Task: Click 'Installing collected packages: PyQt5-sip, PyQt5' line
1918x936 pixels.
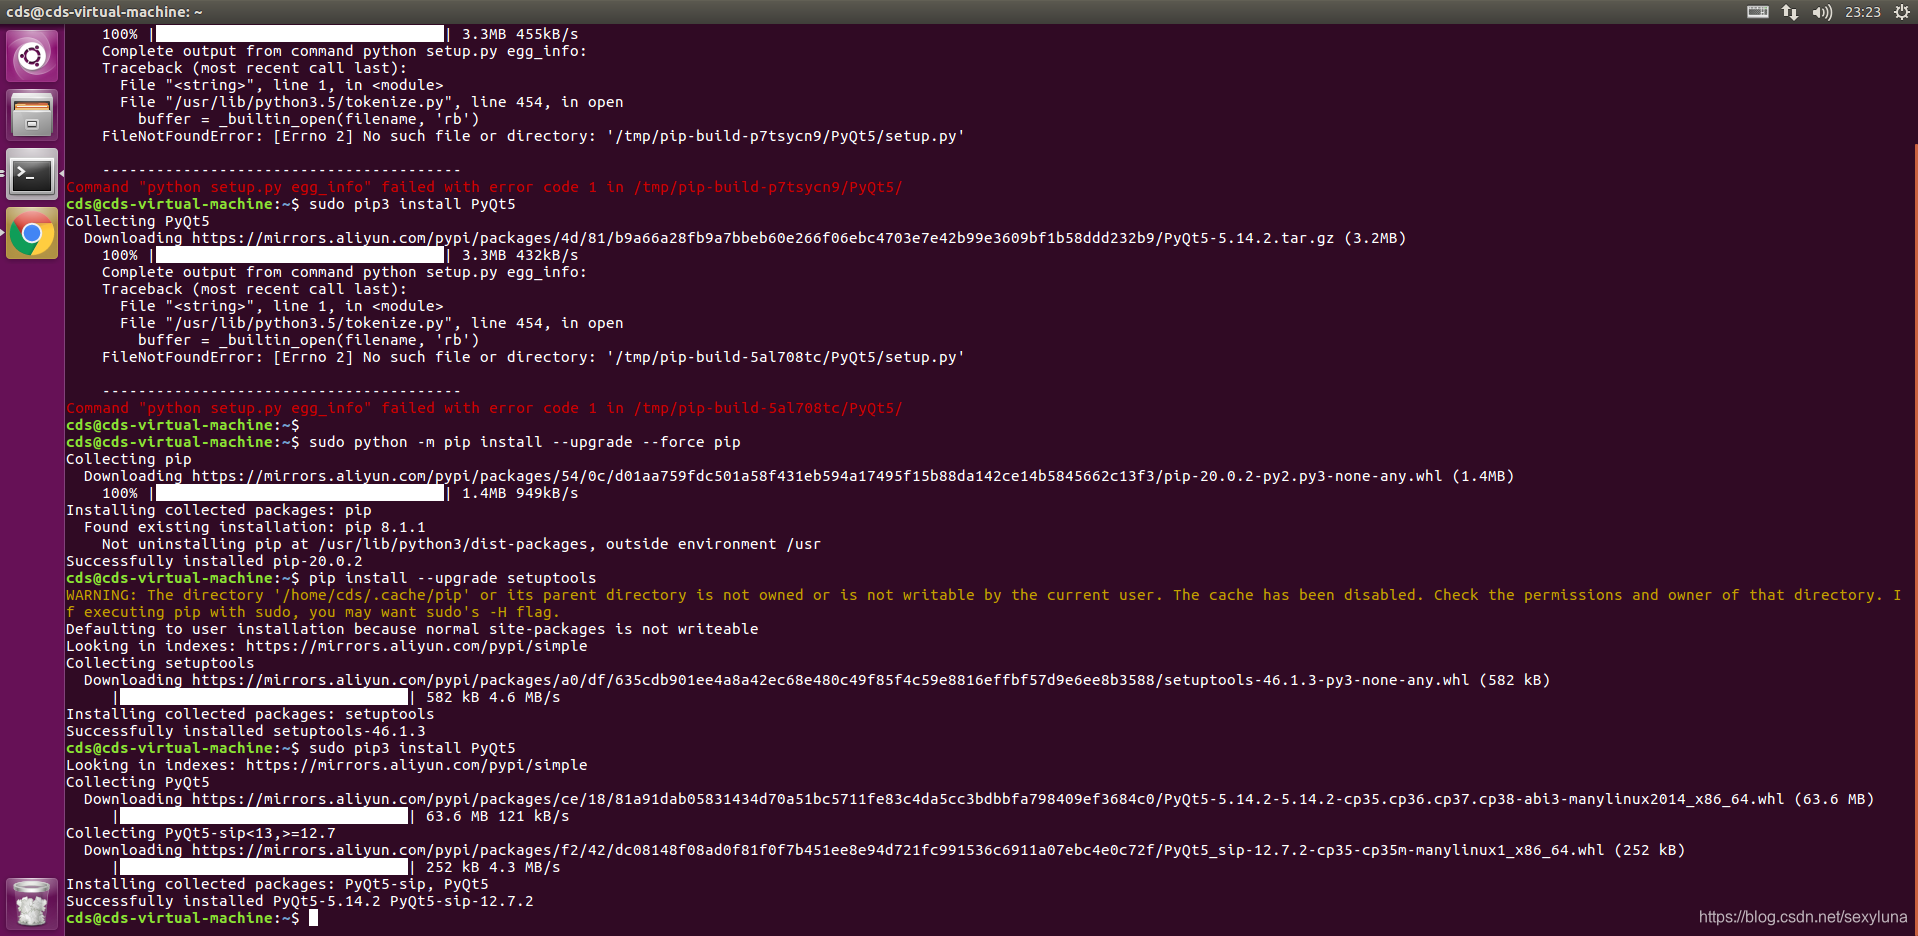Action: pyautogui.click(x=277, y=884)
